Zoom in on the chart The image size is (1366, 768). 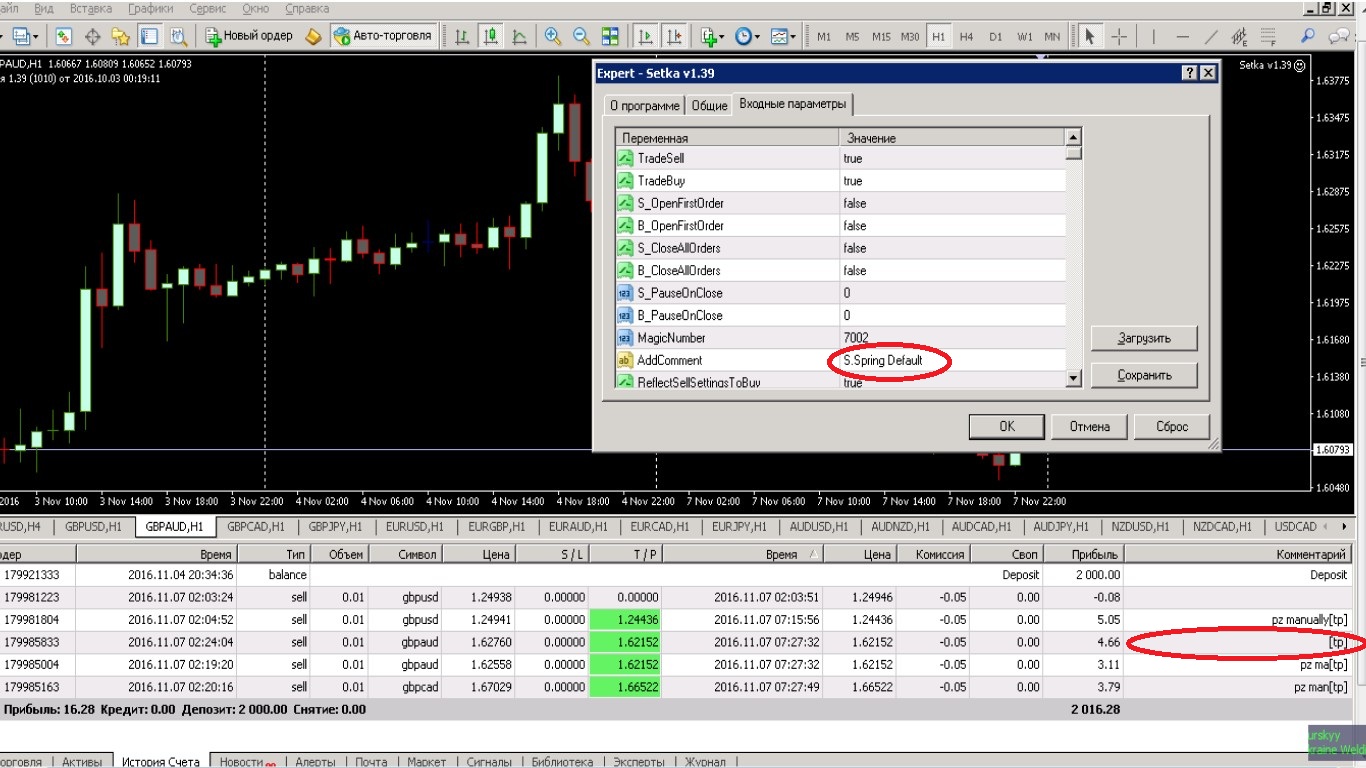pos(552,36)
